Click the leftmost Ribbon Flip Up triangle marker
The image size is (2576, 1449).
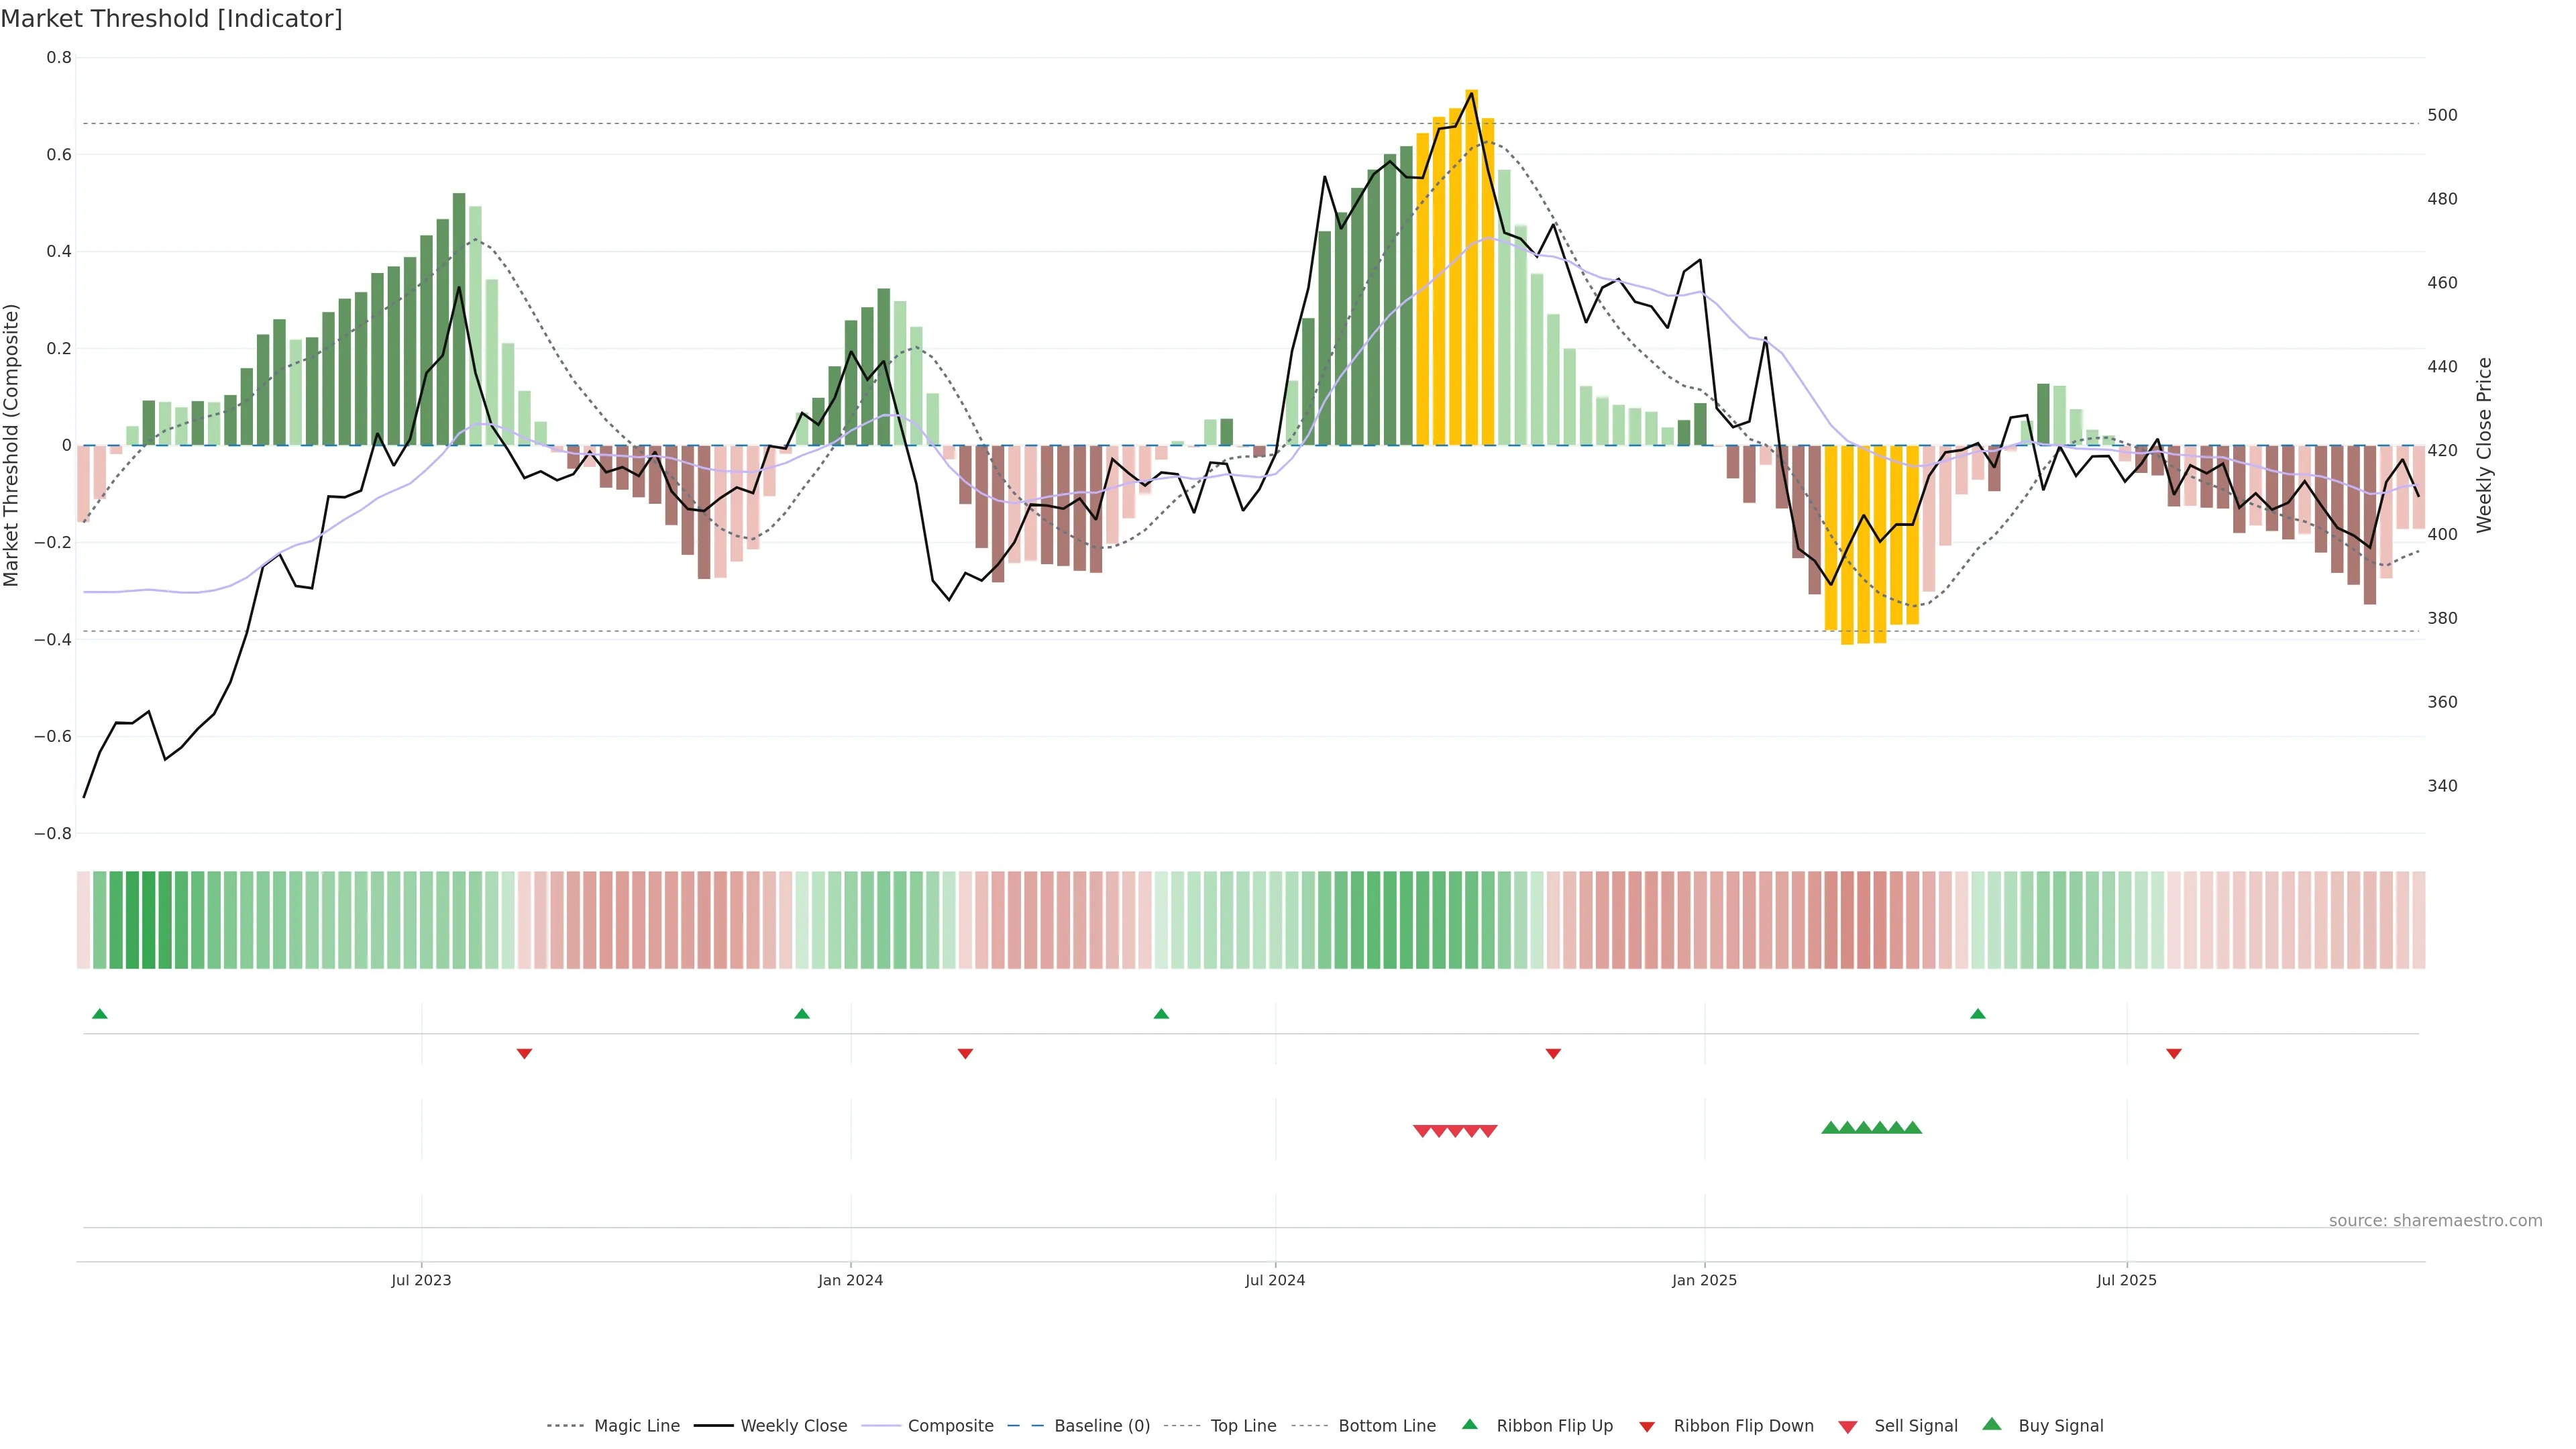coord(99,1014)
